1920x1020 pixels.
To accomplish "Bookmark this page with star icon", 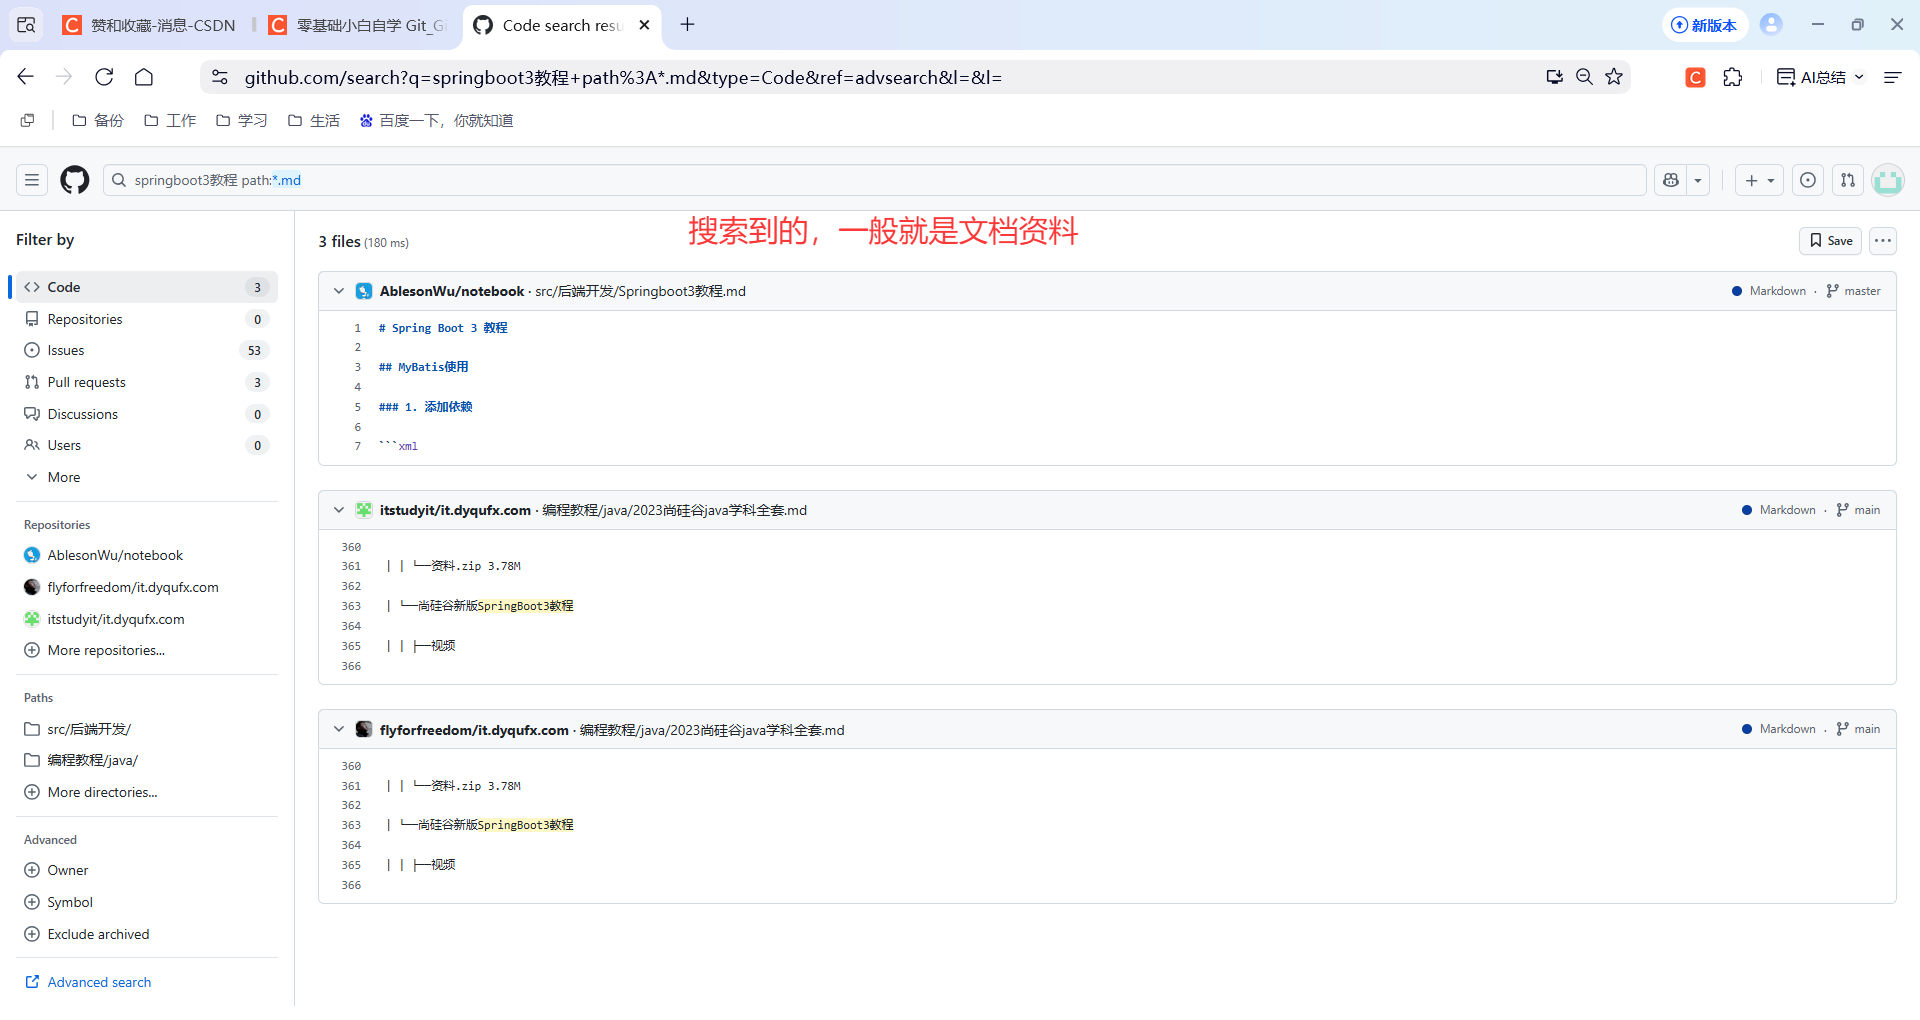I will coord(1614,77).
